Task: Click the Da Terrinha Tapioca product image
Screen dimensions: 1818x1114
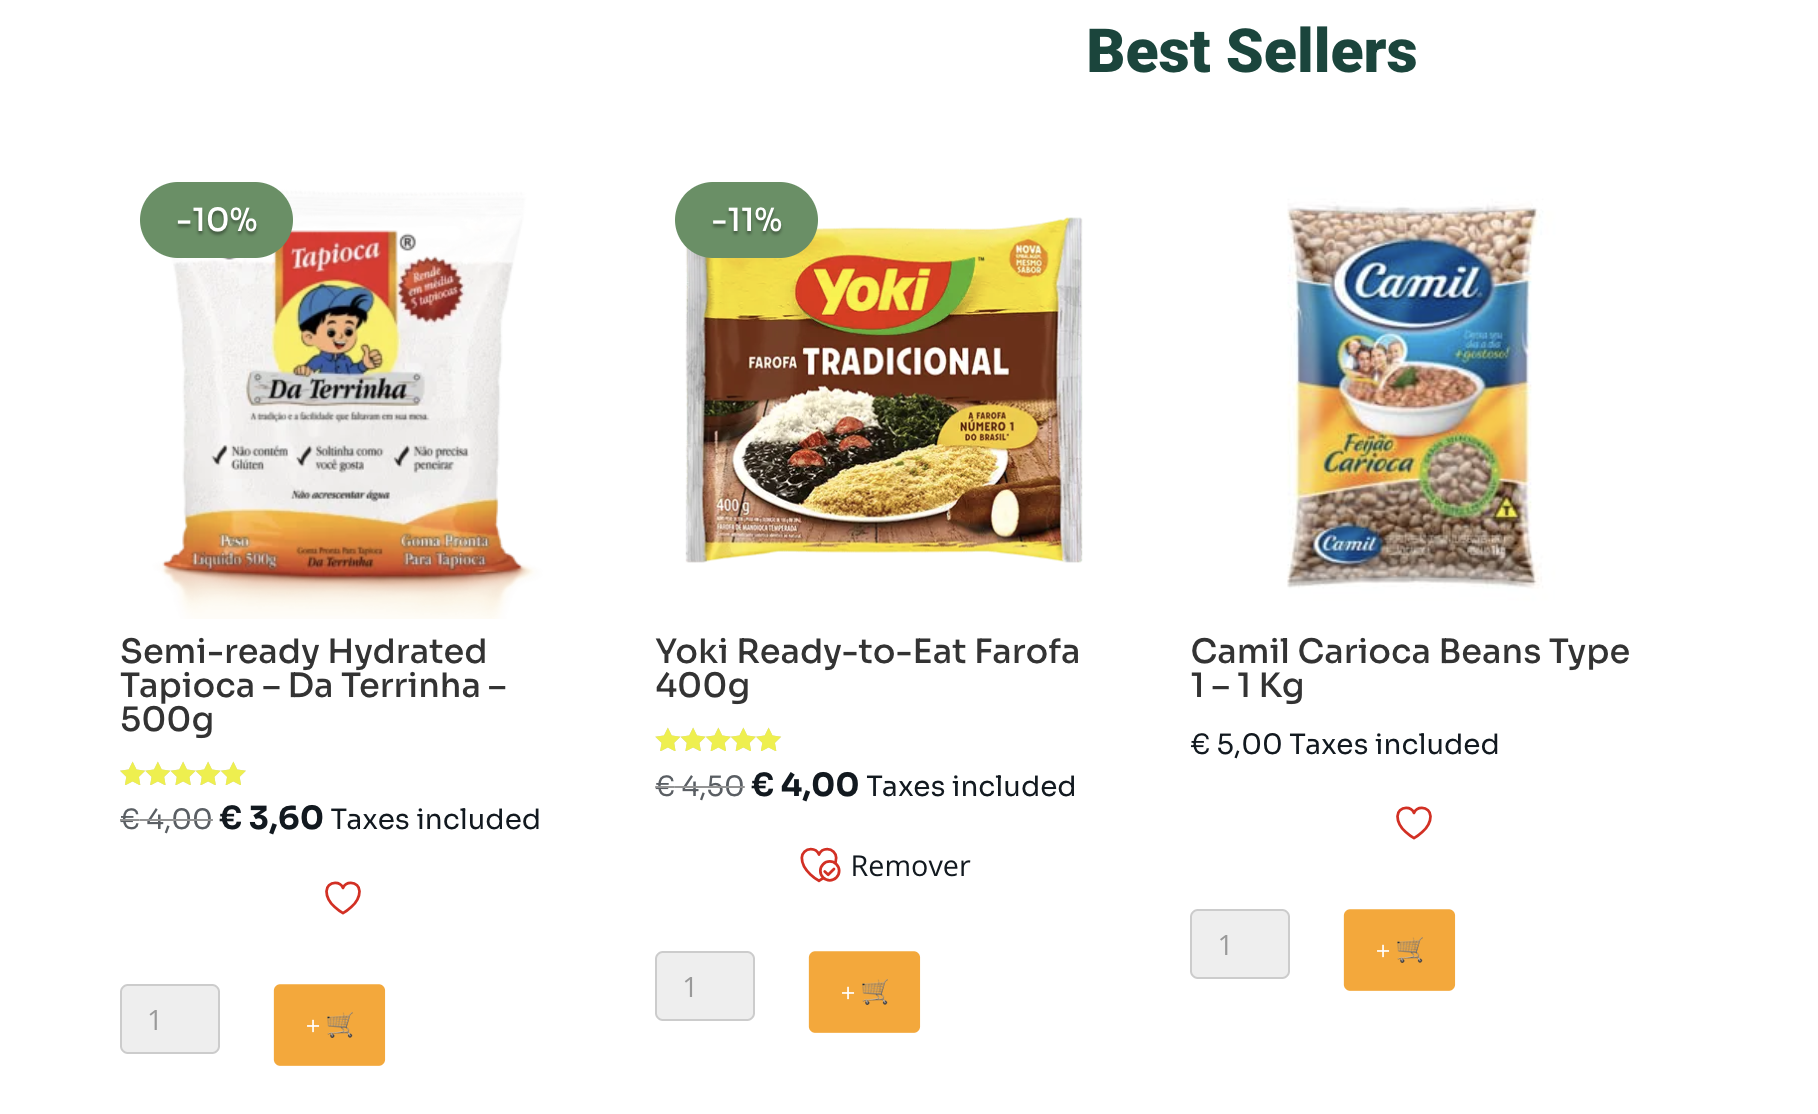Action: [x=343, y=400]
